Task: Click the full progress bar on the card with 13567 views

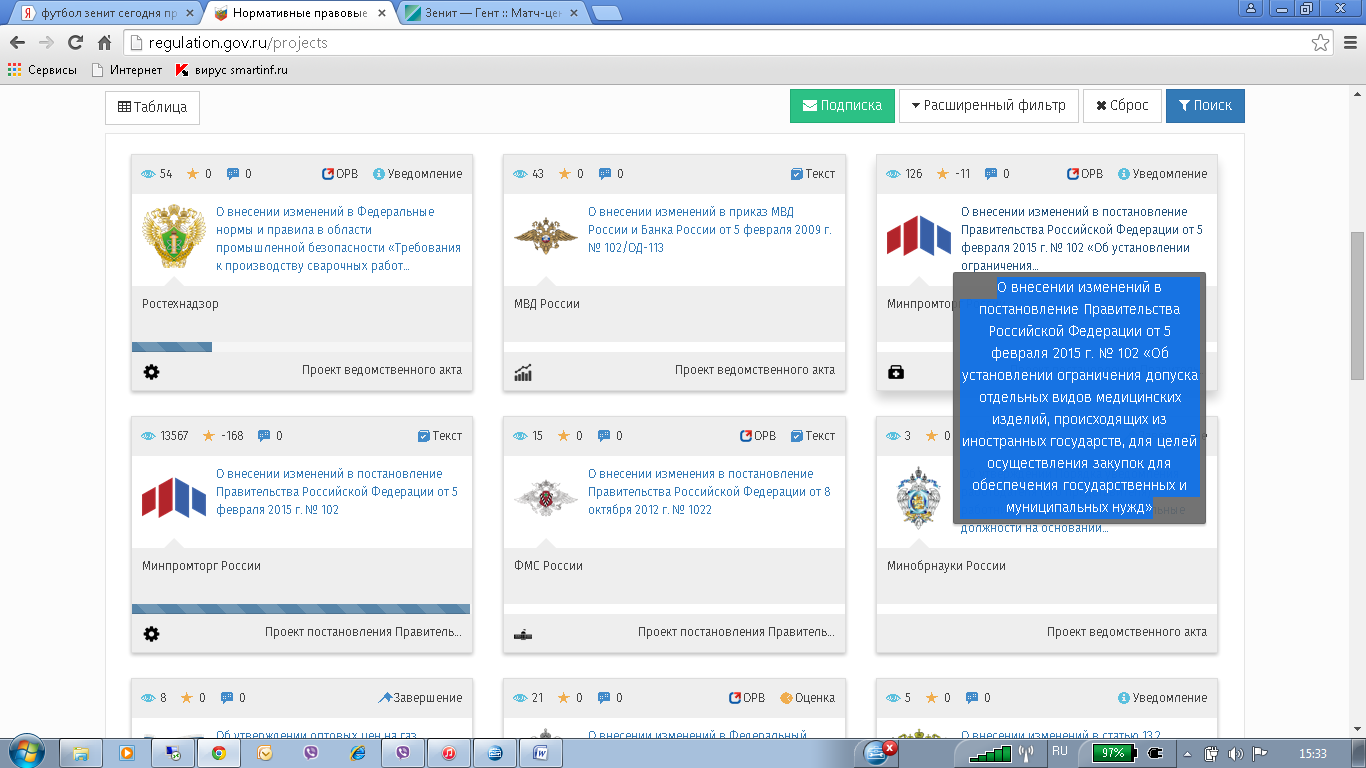Action: click(x=301, y=609)
